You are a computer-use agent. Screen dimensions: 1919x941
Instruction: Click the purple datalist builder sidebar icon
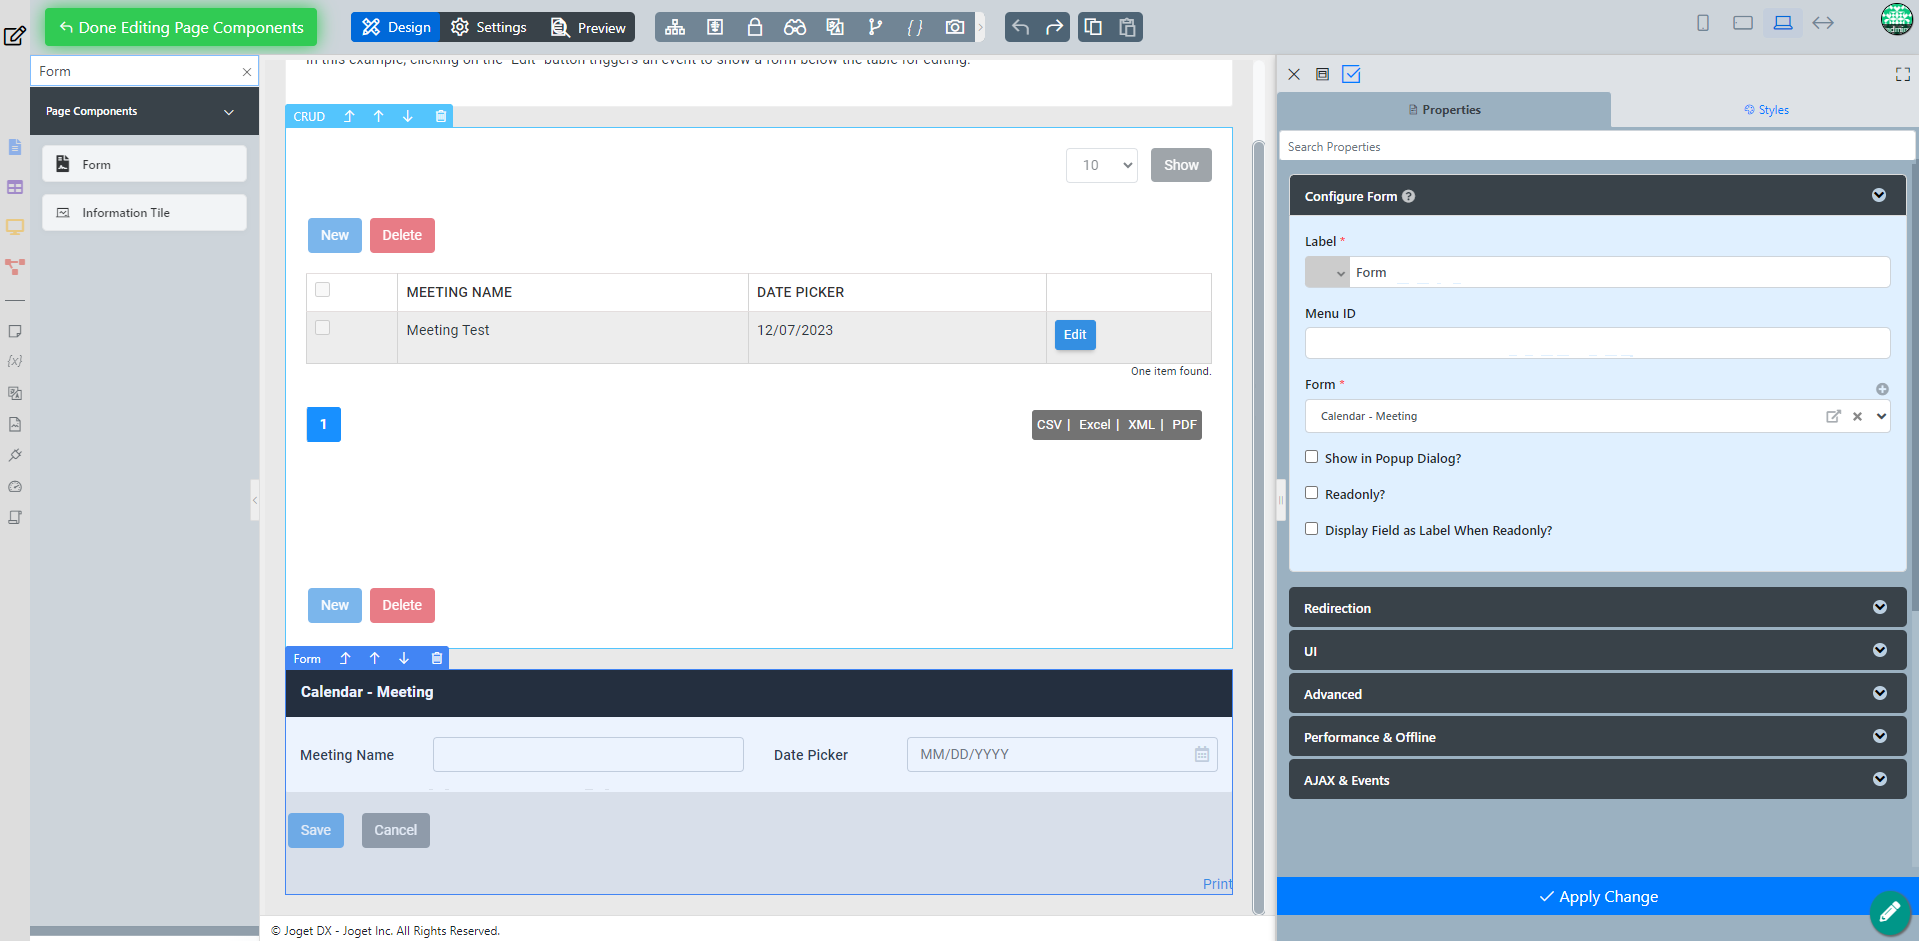point(15,187)
